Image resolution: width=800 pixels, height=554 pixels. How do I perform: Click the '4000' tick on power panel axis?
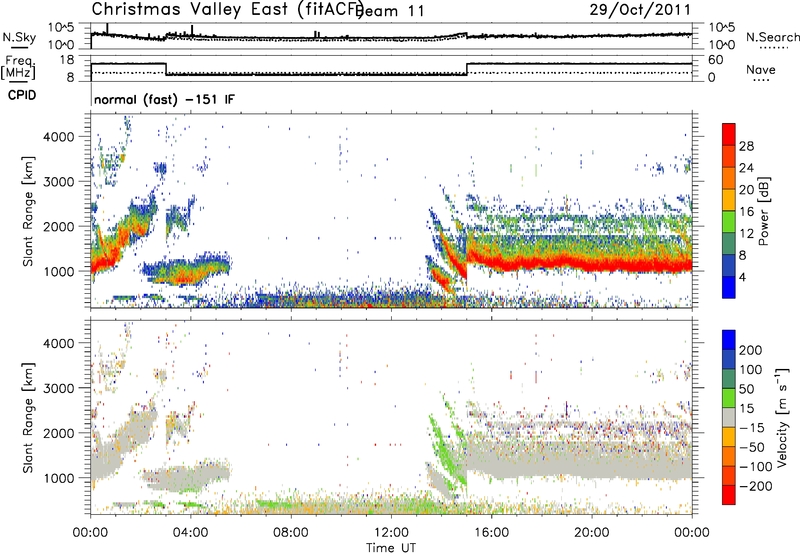coord(59,137)
